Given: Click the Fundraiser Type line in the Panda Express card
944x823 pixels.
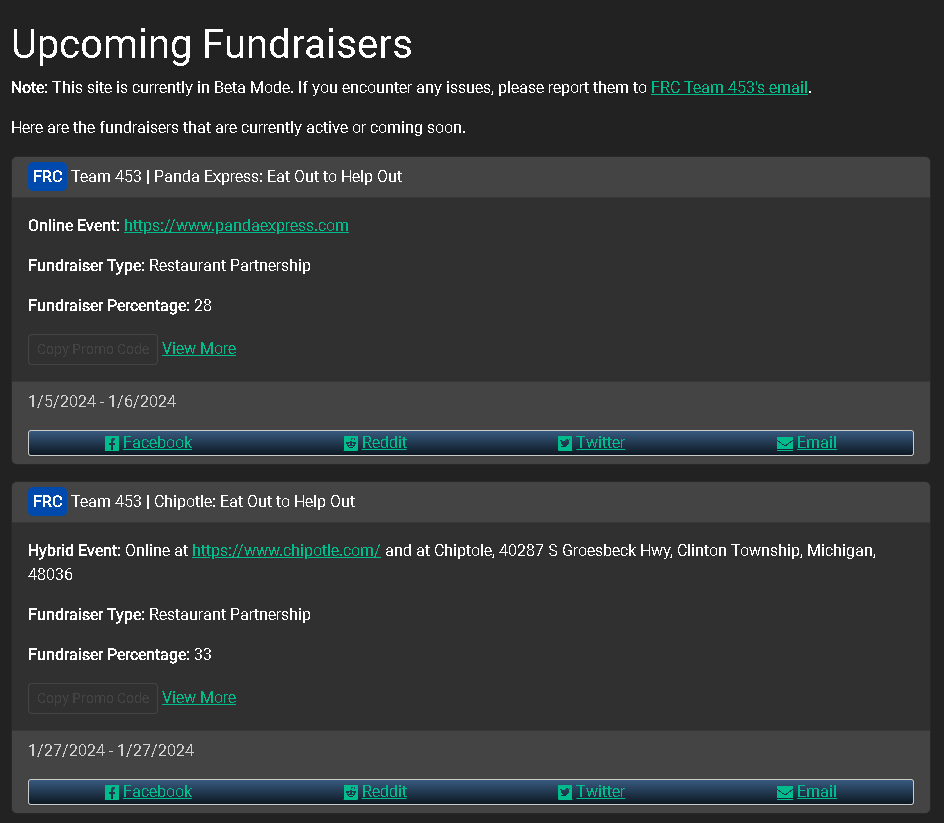Looking at the screenshot, I should 169,266.
